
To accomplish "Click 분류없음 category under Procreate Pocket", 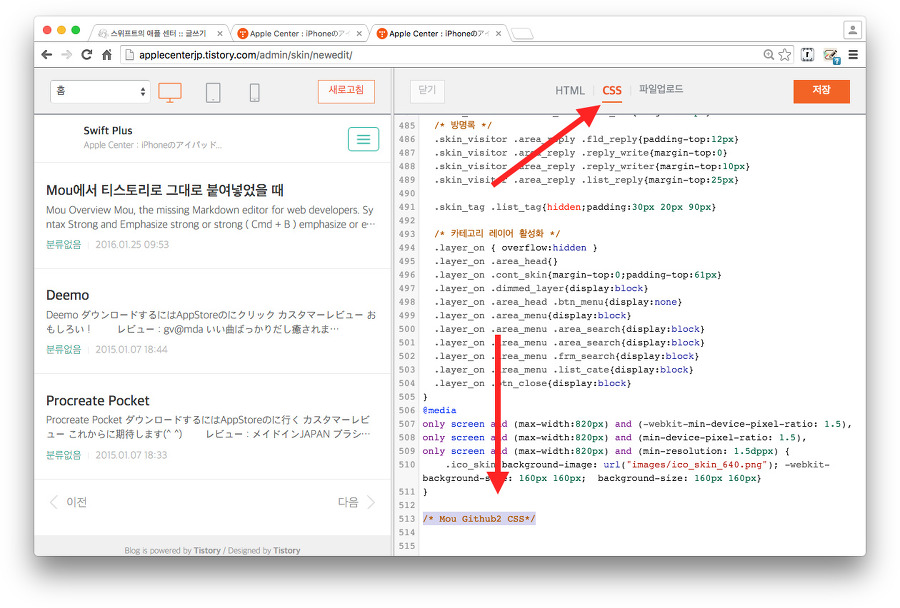I will tap(64, 455).
